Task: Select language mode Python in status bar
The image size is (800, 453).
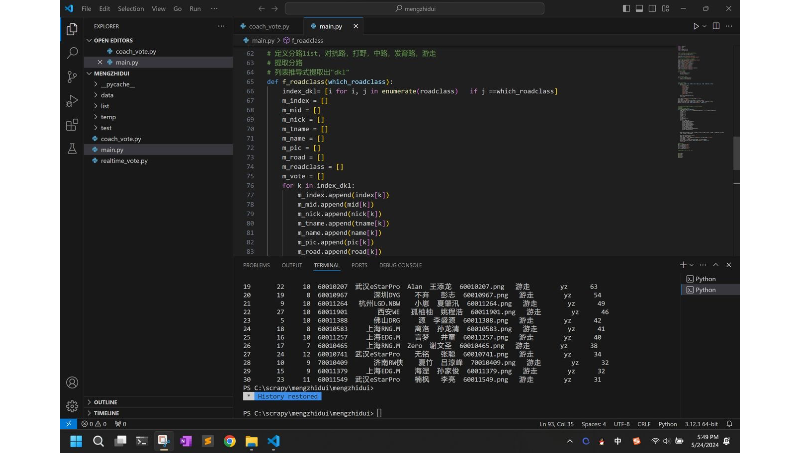Action: pyautogui.click(x=667, y=424)
